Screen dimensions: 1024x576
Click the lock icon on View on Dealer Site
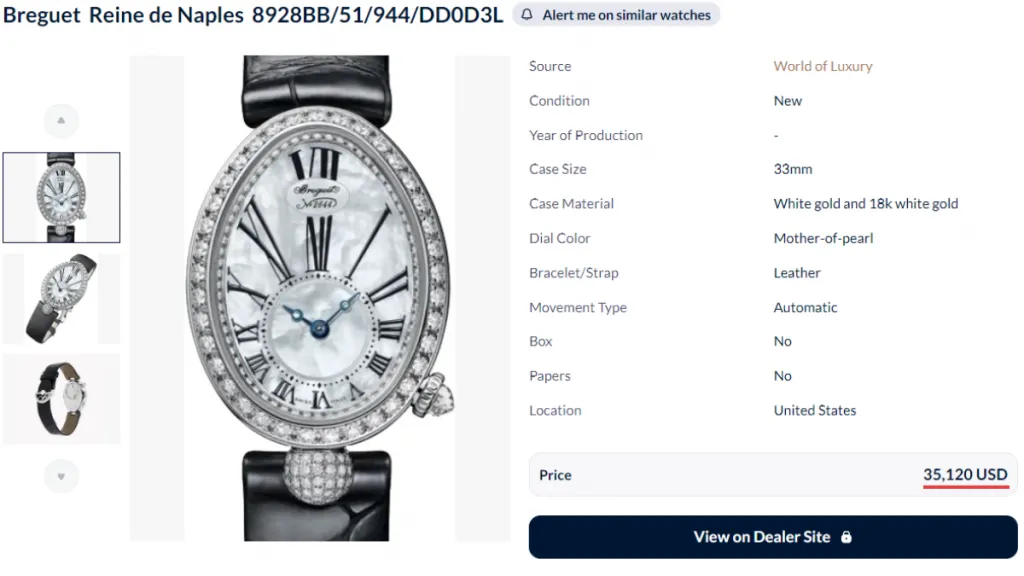(x=846, y=537)
